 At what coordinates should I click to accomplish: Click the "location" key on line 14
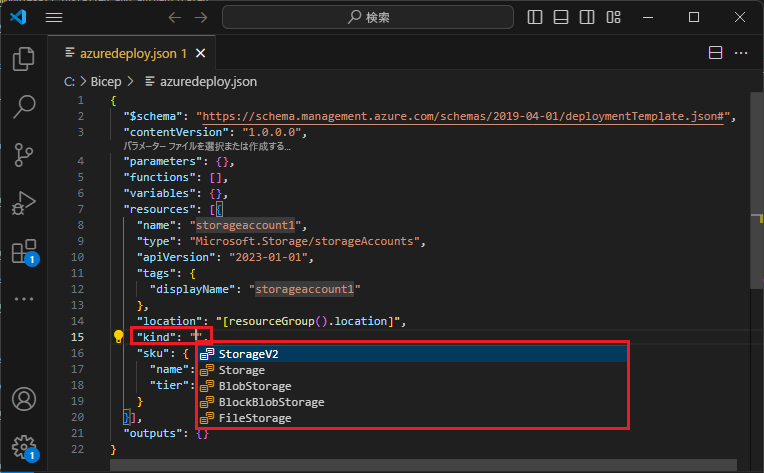pyautogui.click(x=169, y=322)
